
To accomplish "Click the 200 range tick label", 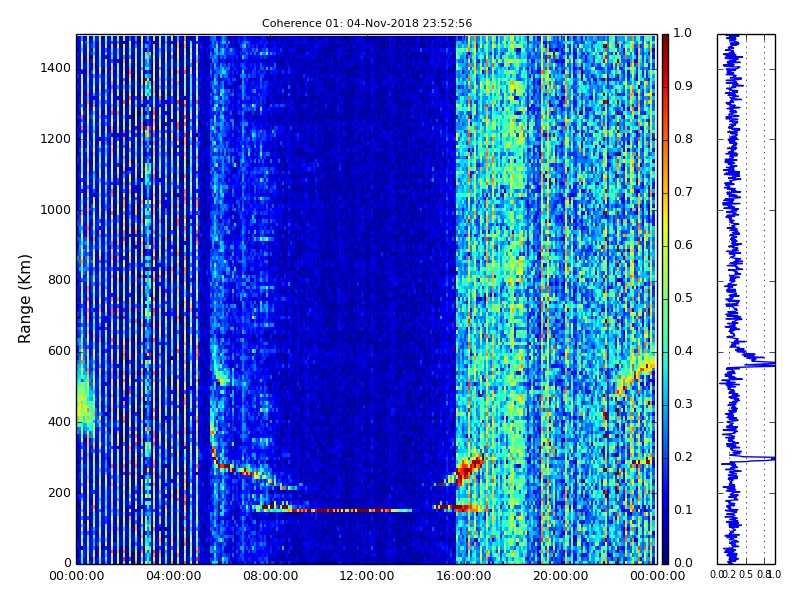I will click(x=60, y=493).
